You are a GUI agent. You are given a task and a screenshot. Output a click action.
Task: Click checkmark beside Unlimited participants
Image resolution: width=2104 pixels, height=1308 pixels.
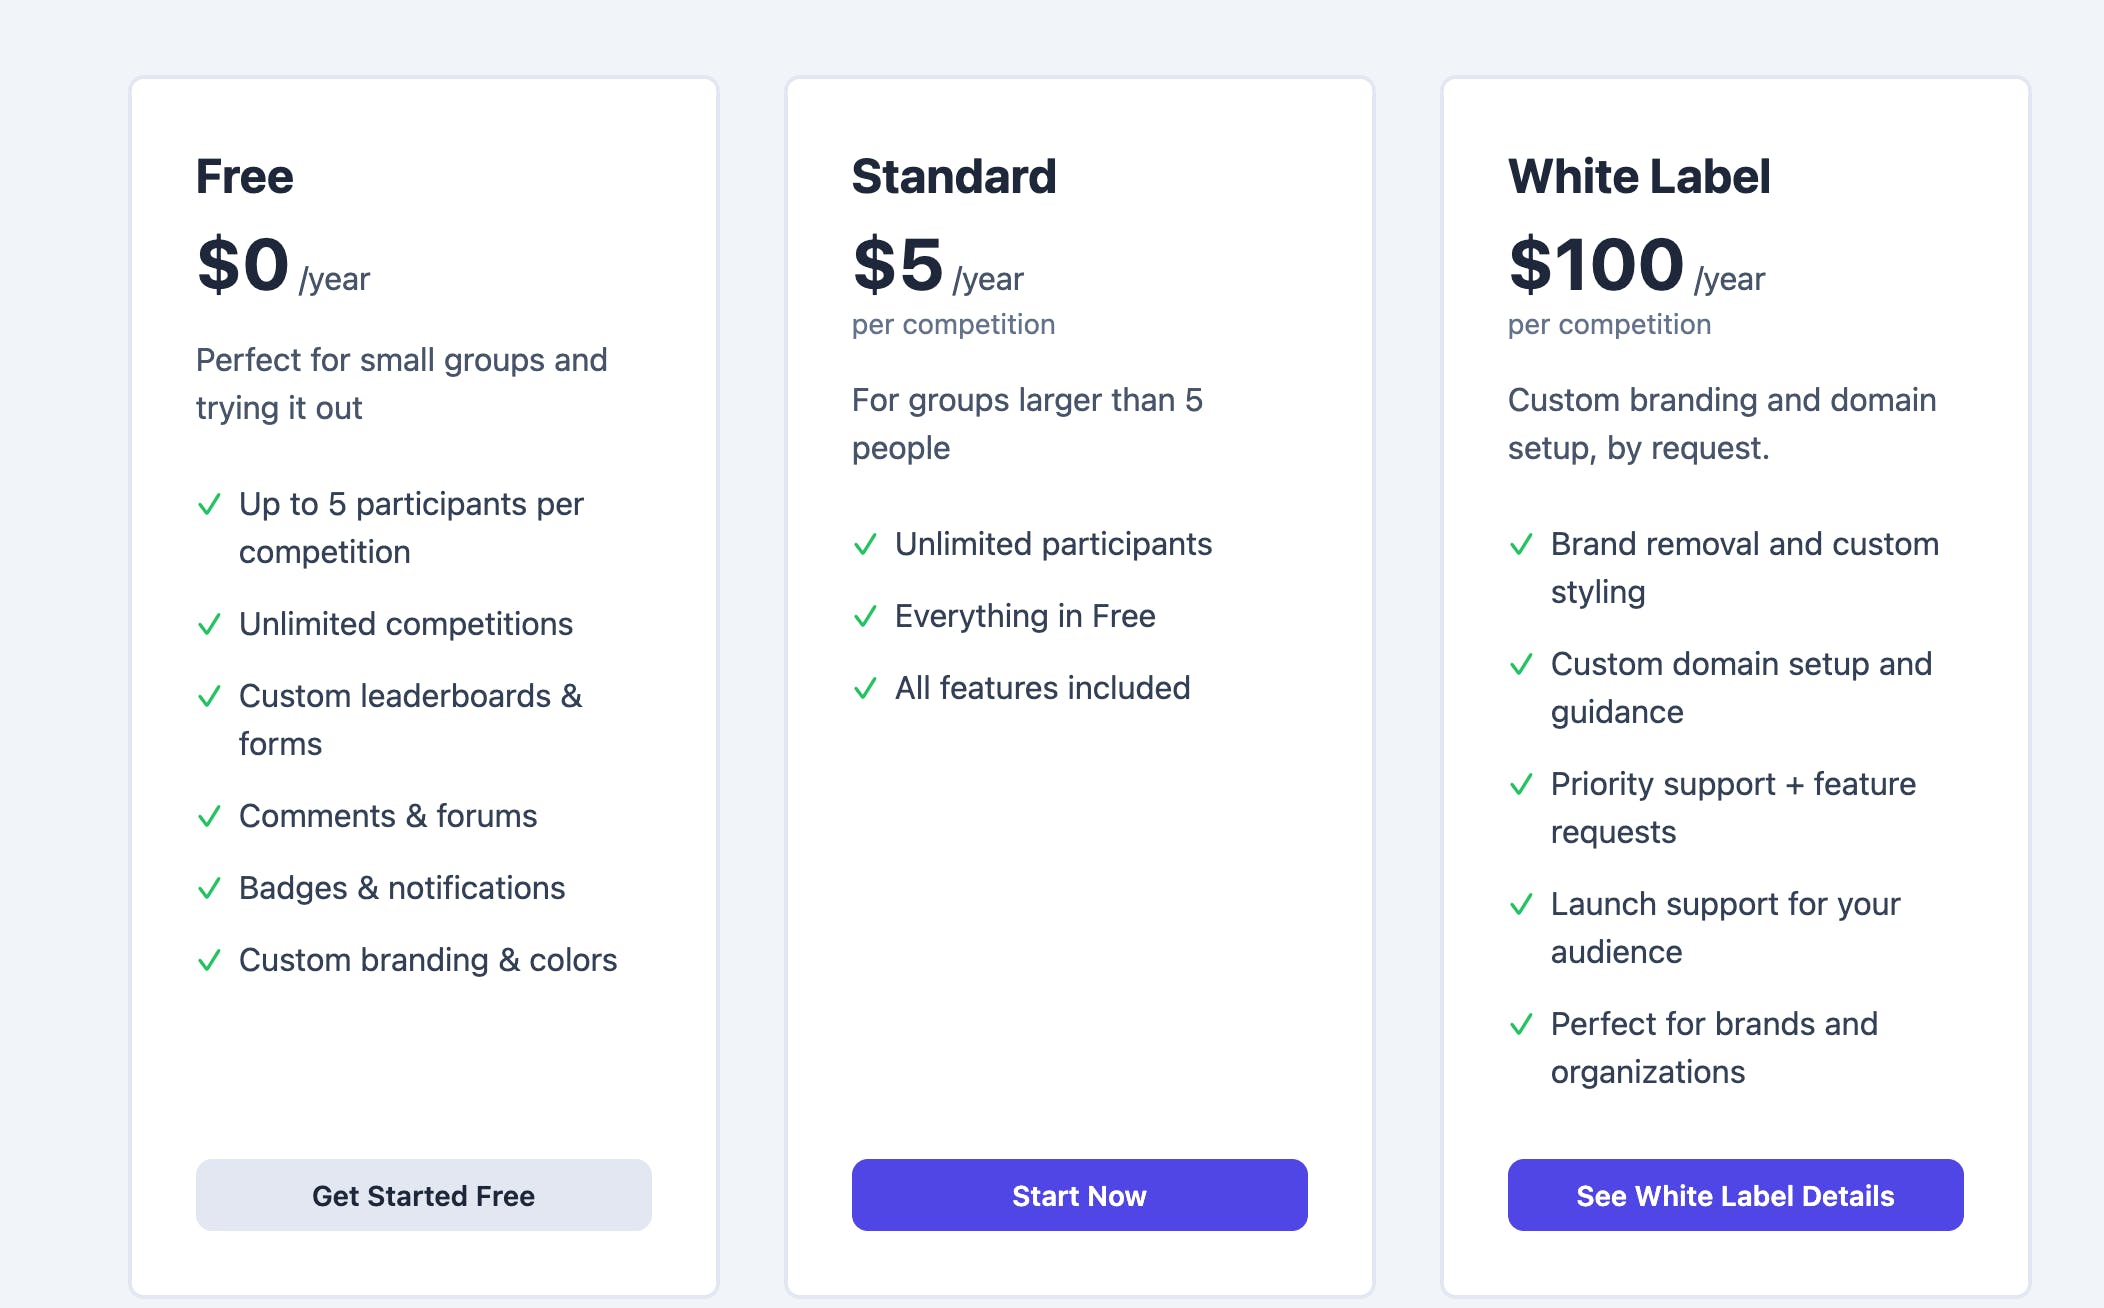tap(865, 545)
